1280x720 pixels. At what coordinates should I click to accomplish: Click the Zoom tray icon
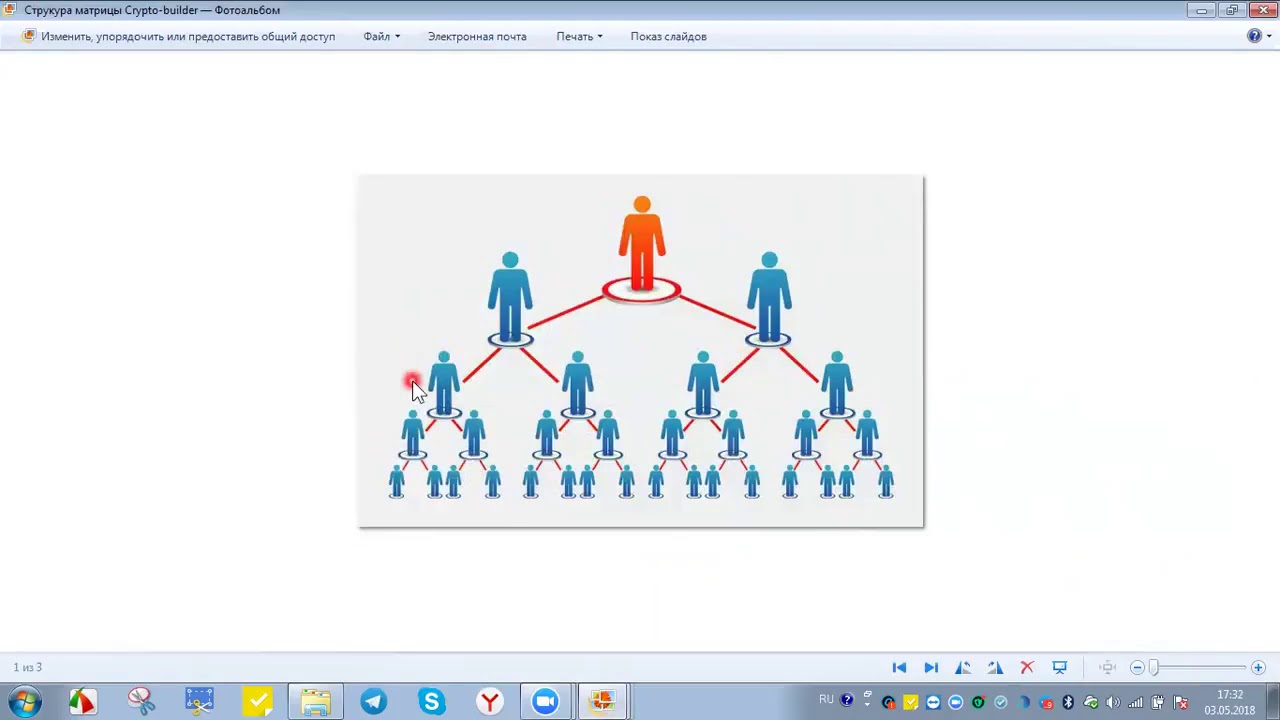pyautogui.click(x=955, y=702)
